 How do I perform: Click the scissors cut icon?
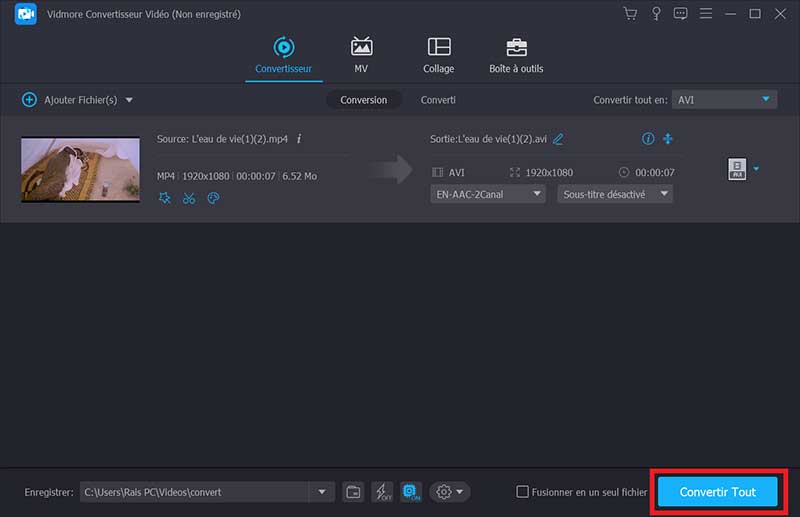189,198
